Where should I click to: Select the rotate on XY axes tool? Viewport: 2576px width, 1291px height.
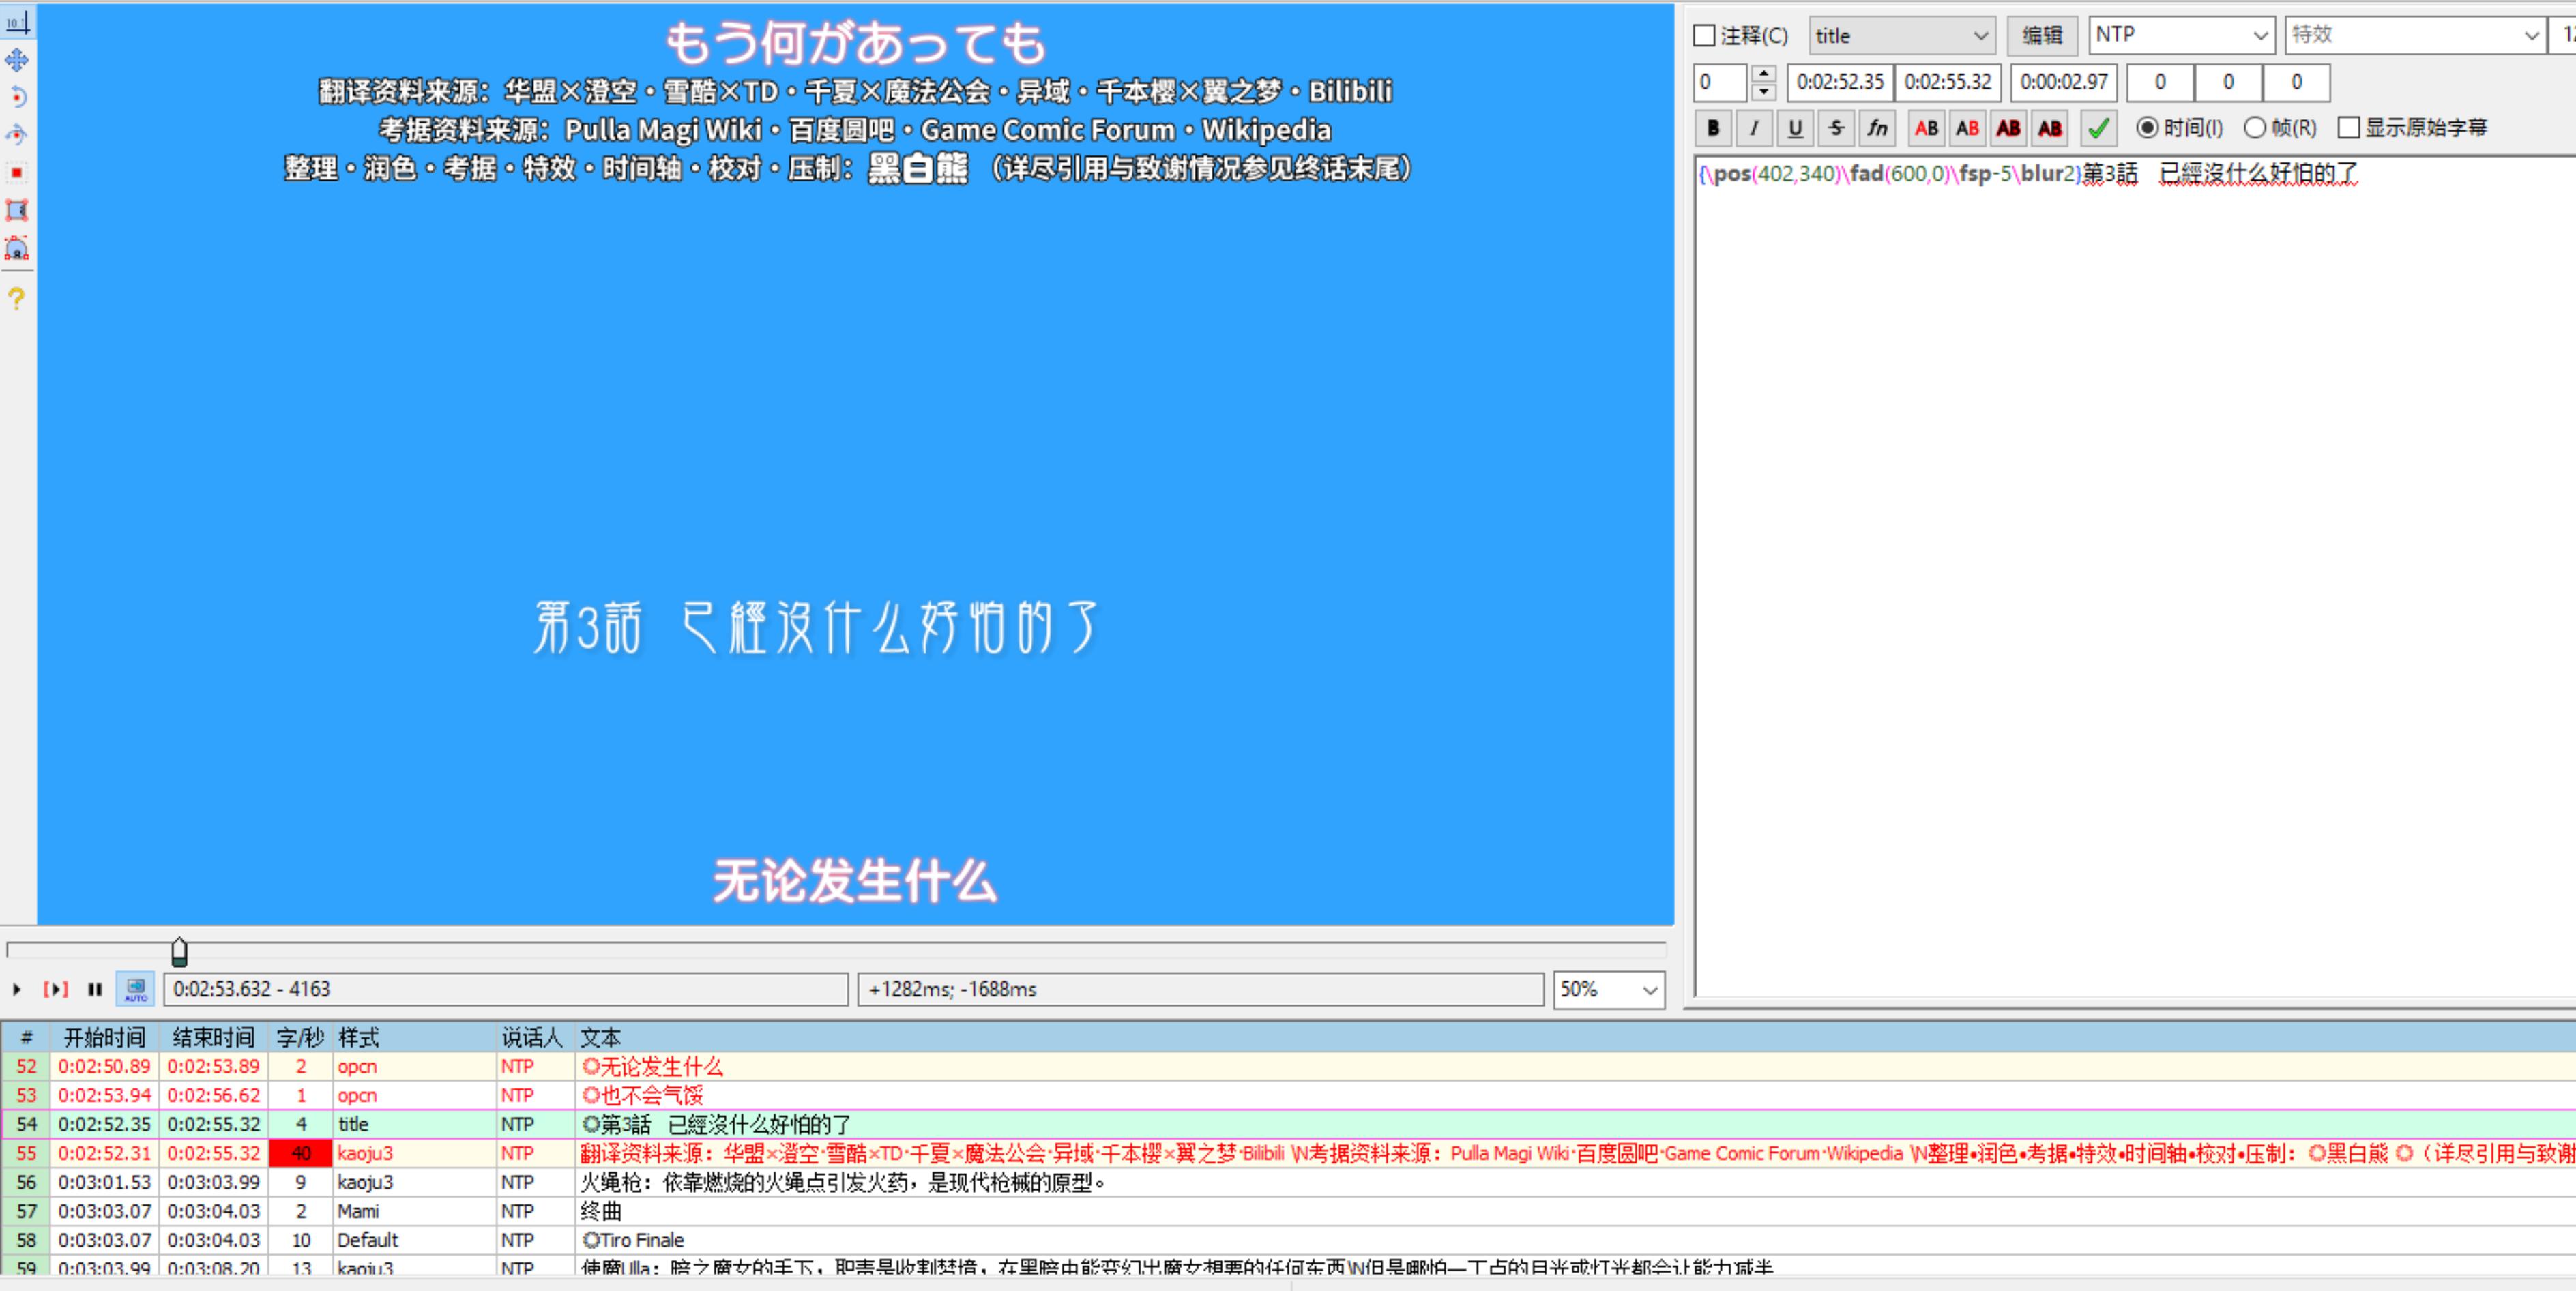(17, 135)
